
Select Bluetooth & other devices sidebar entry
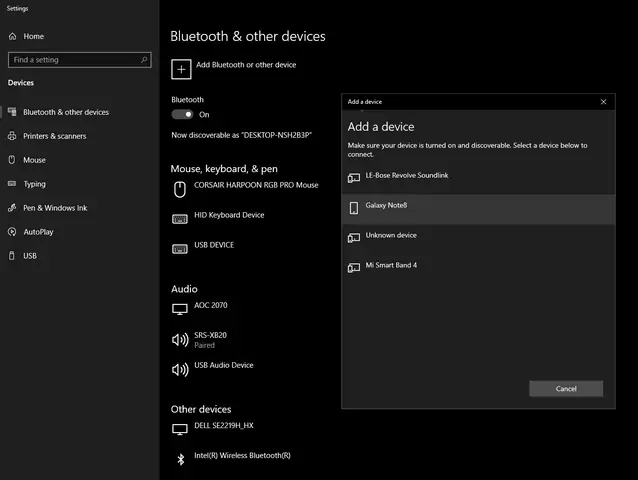point(66,112)
